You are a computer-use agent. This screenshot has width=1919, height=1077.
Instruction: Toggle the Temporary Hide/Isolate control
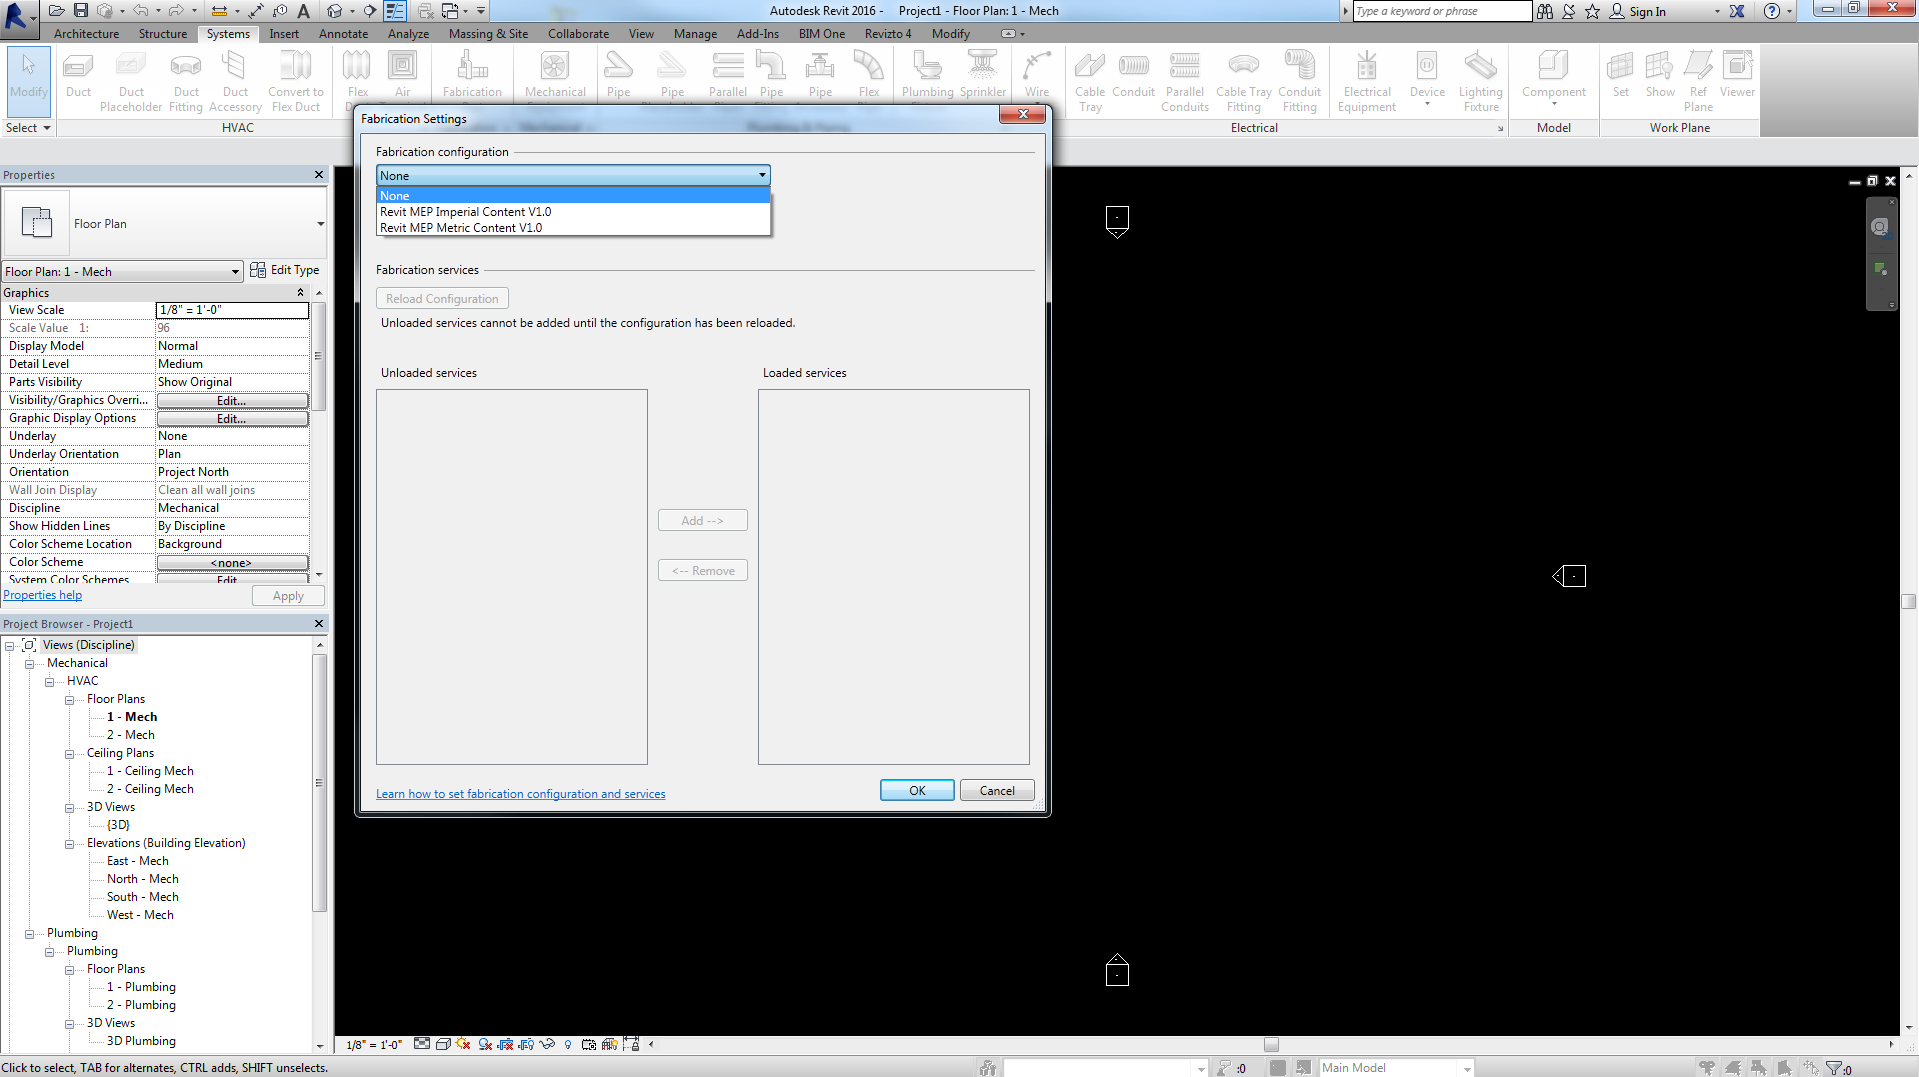(546, 1044)
